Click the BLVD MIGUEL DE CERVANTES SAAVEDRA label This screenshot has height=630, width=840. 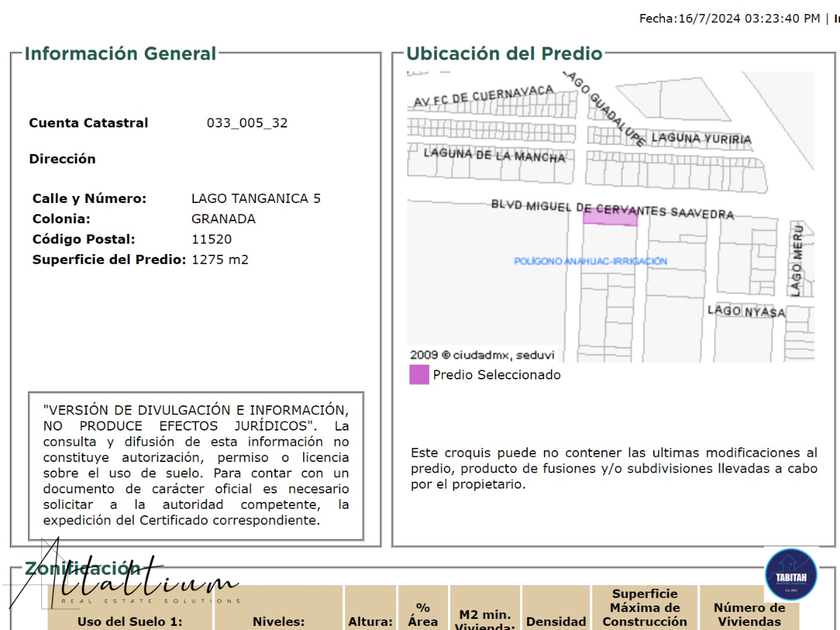[x=612, y=209]
